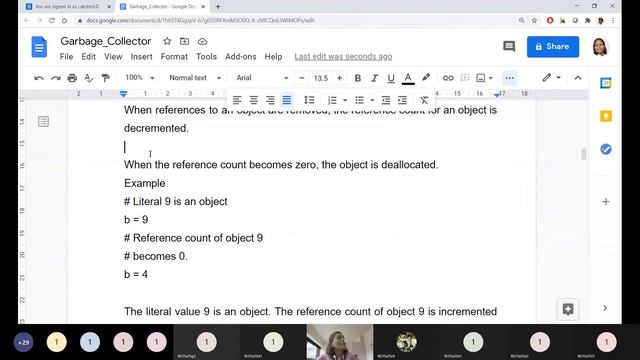Screen dimensions: 640x360
Task: Open the Insert menu
Action: [141, 57]
